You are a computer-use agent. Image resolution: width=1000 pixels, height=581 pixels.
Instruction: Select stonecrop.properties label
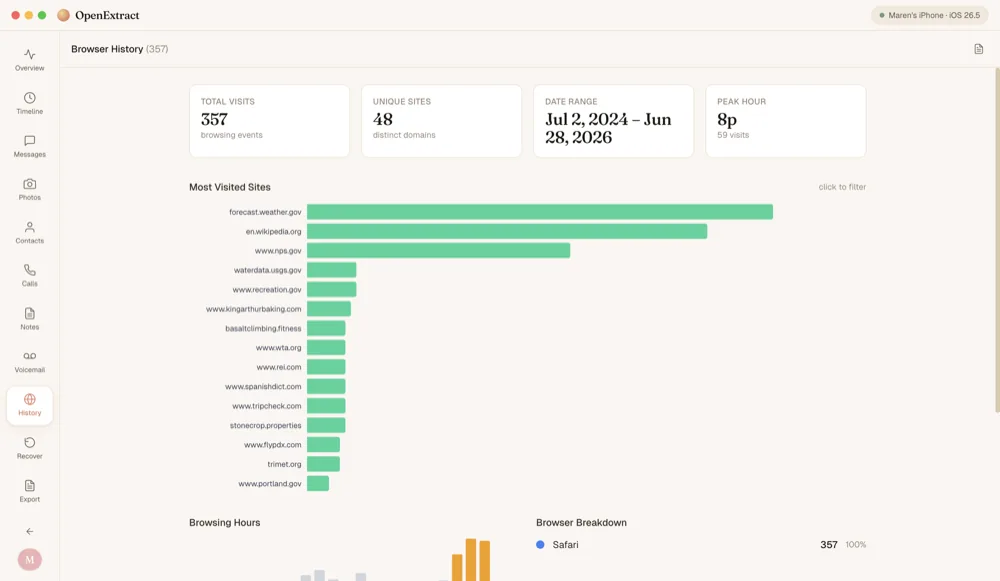(x=265, y=425)
